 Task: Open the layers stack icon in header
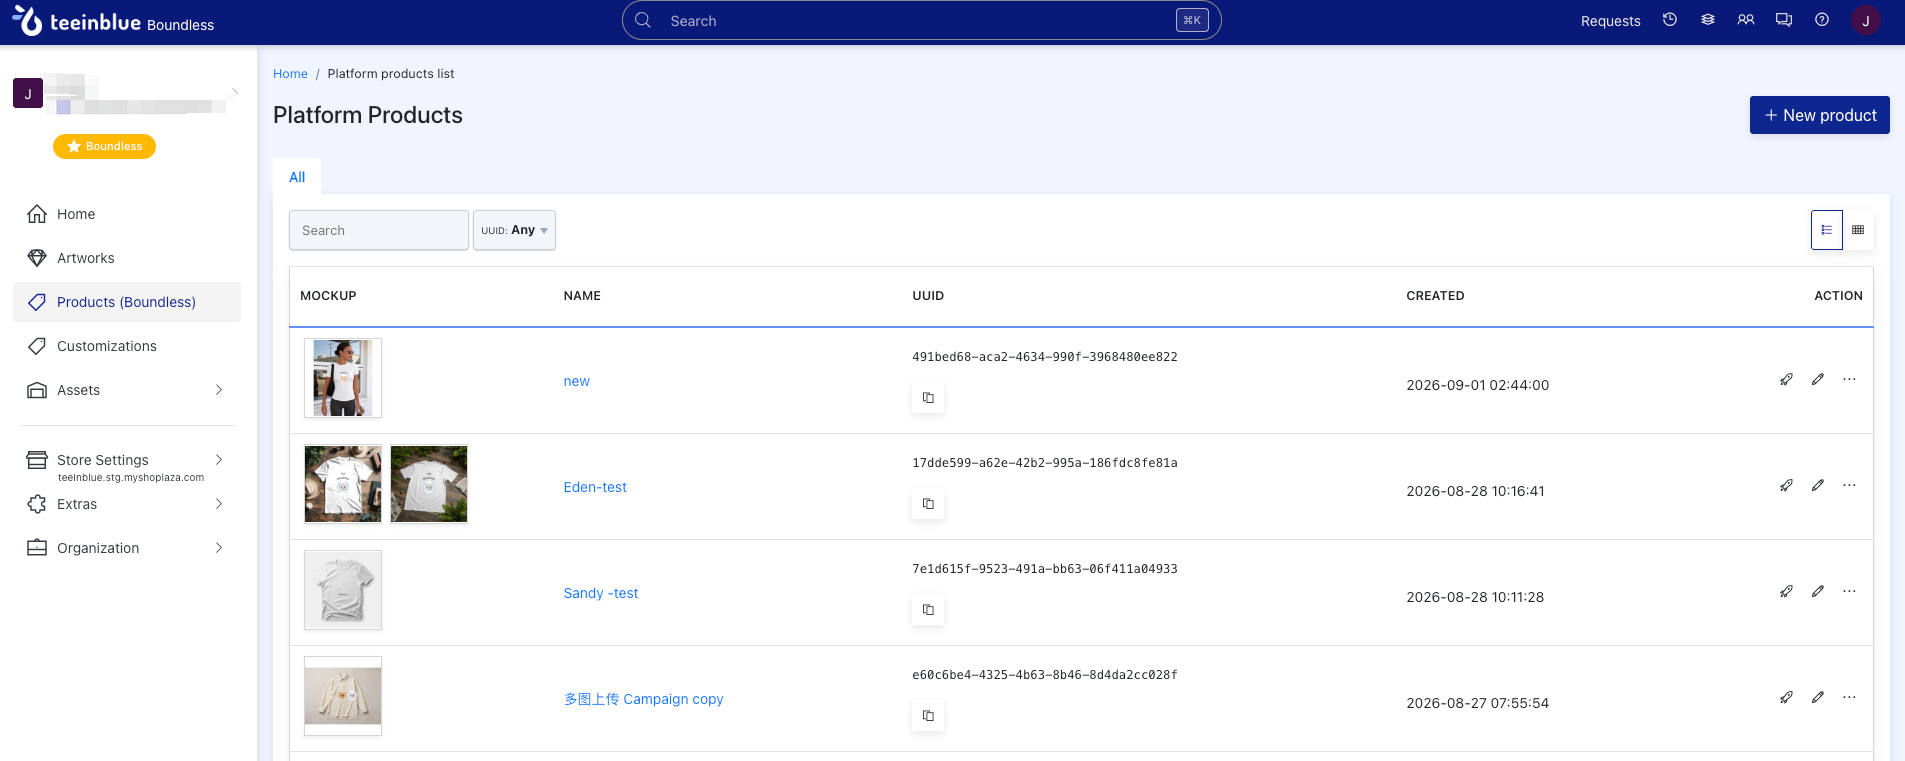pos(1708,20)
